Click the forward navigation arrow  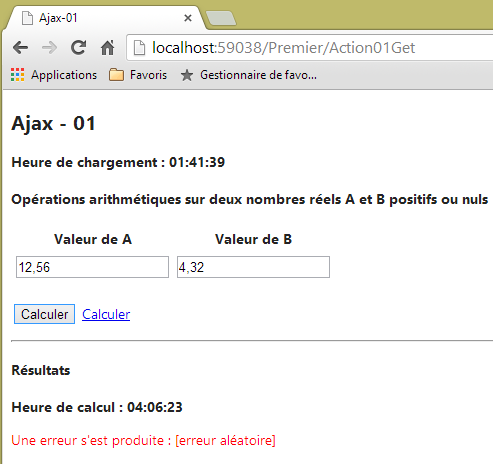50,48
